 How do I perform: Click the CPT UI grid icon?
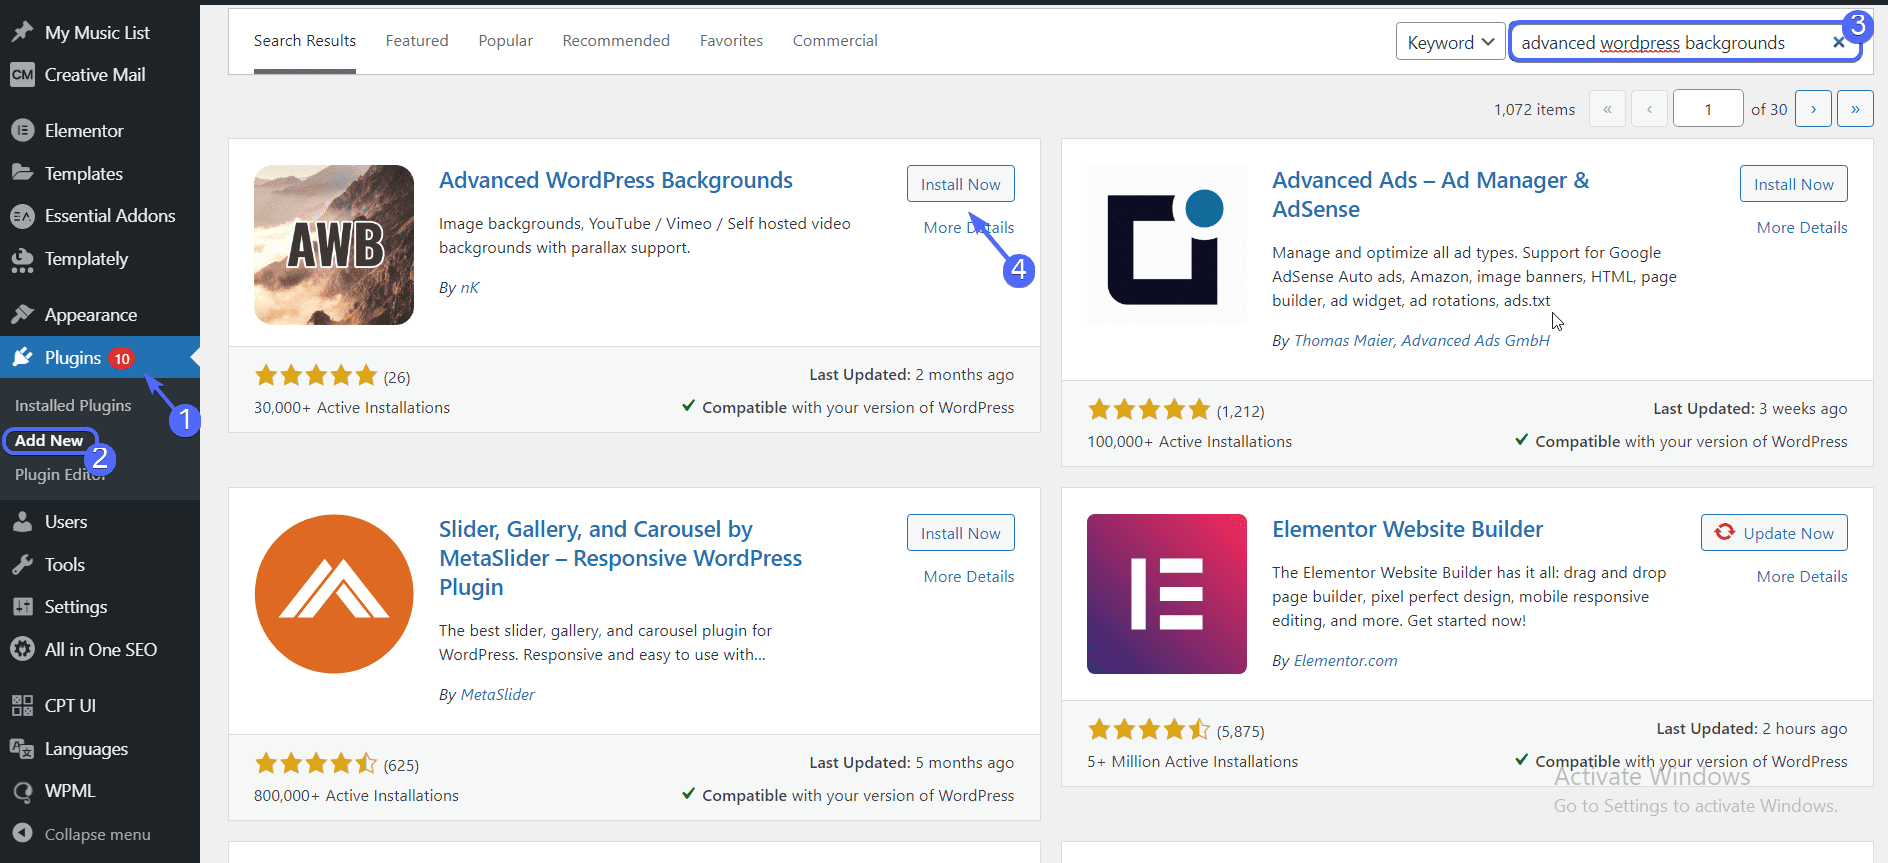click(22, 706)
